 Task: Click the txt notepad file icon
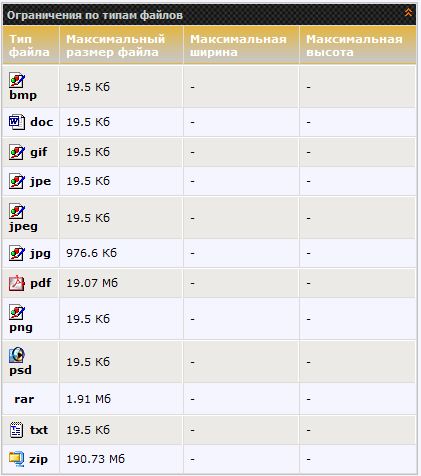tap(16, 430)
